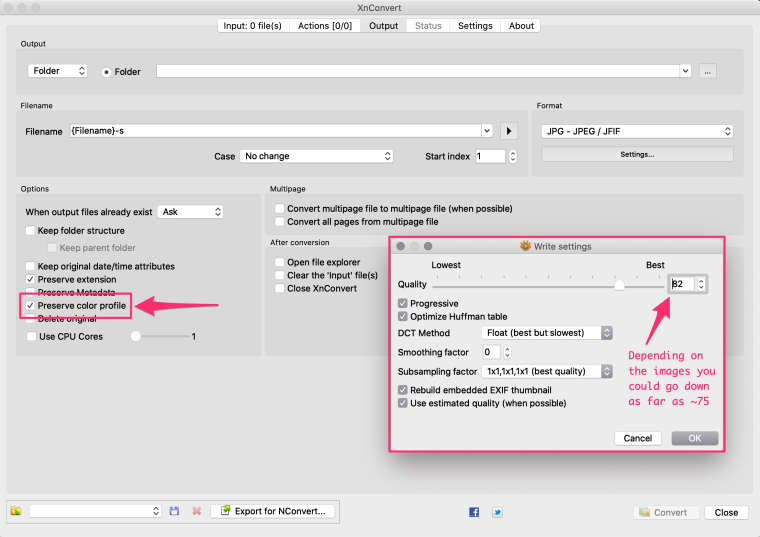Click OK in Write settings dialog
Screen dimensions: 760x537
[694, 438]
